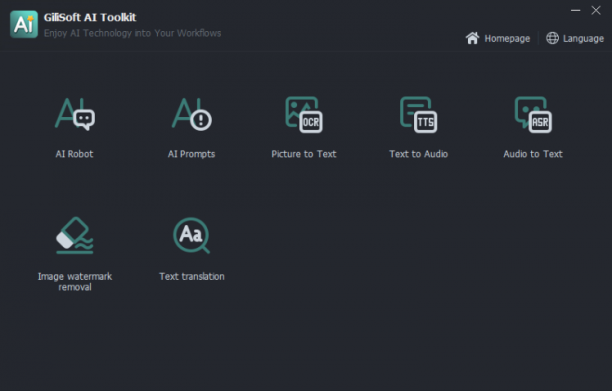Open Picture to Text OCR icon

[x=304, y=115]
